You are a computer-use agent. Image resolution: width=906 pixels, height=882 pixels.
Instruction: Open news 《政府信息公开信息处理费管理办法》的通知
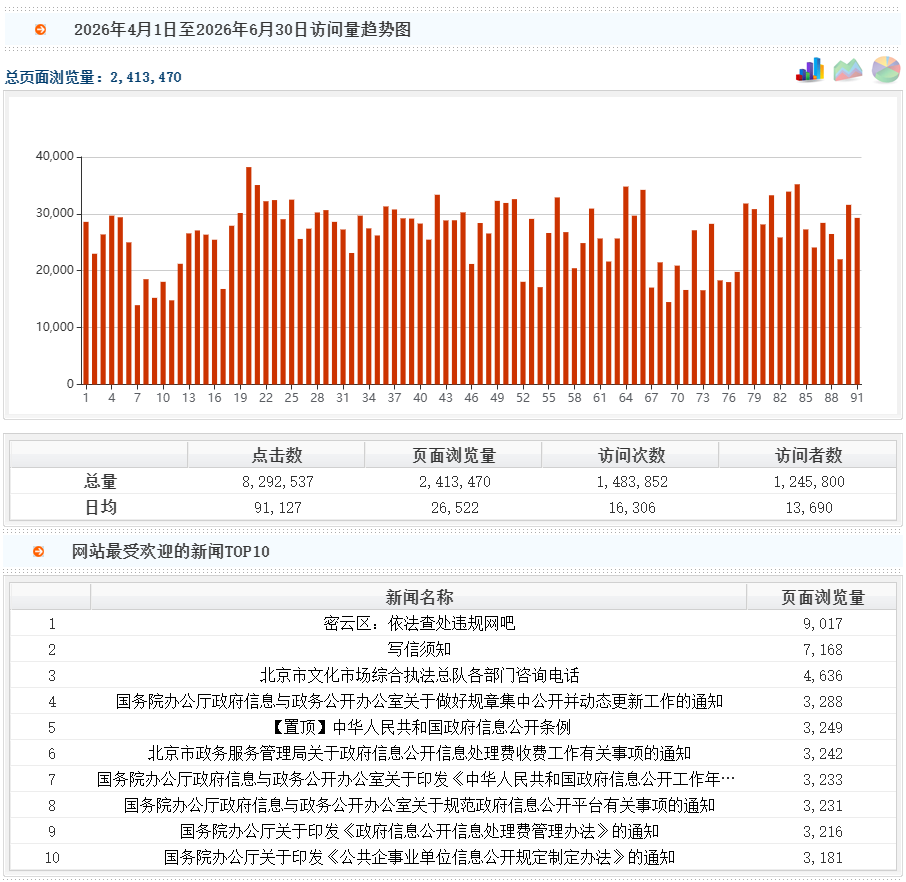[419, 831]
